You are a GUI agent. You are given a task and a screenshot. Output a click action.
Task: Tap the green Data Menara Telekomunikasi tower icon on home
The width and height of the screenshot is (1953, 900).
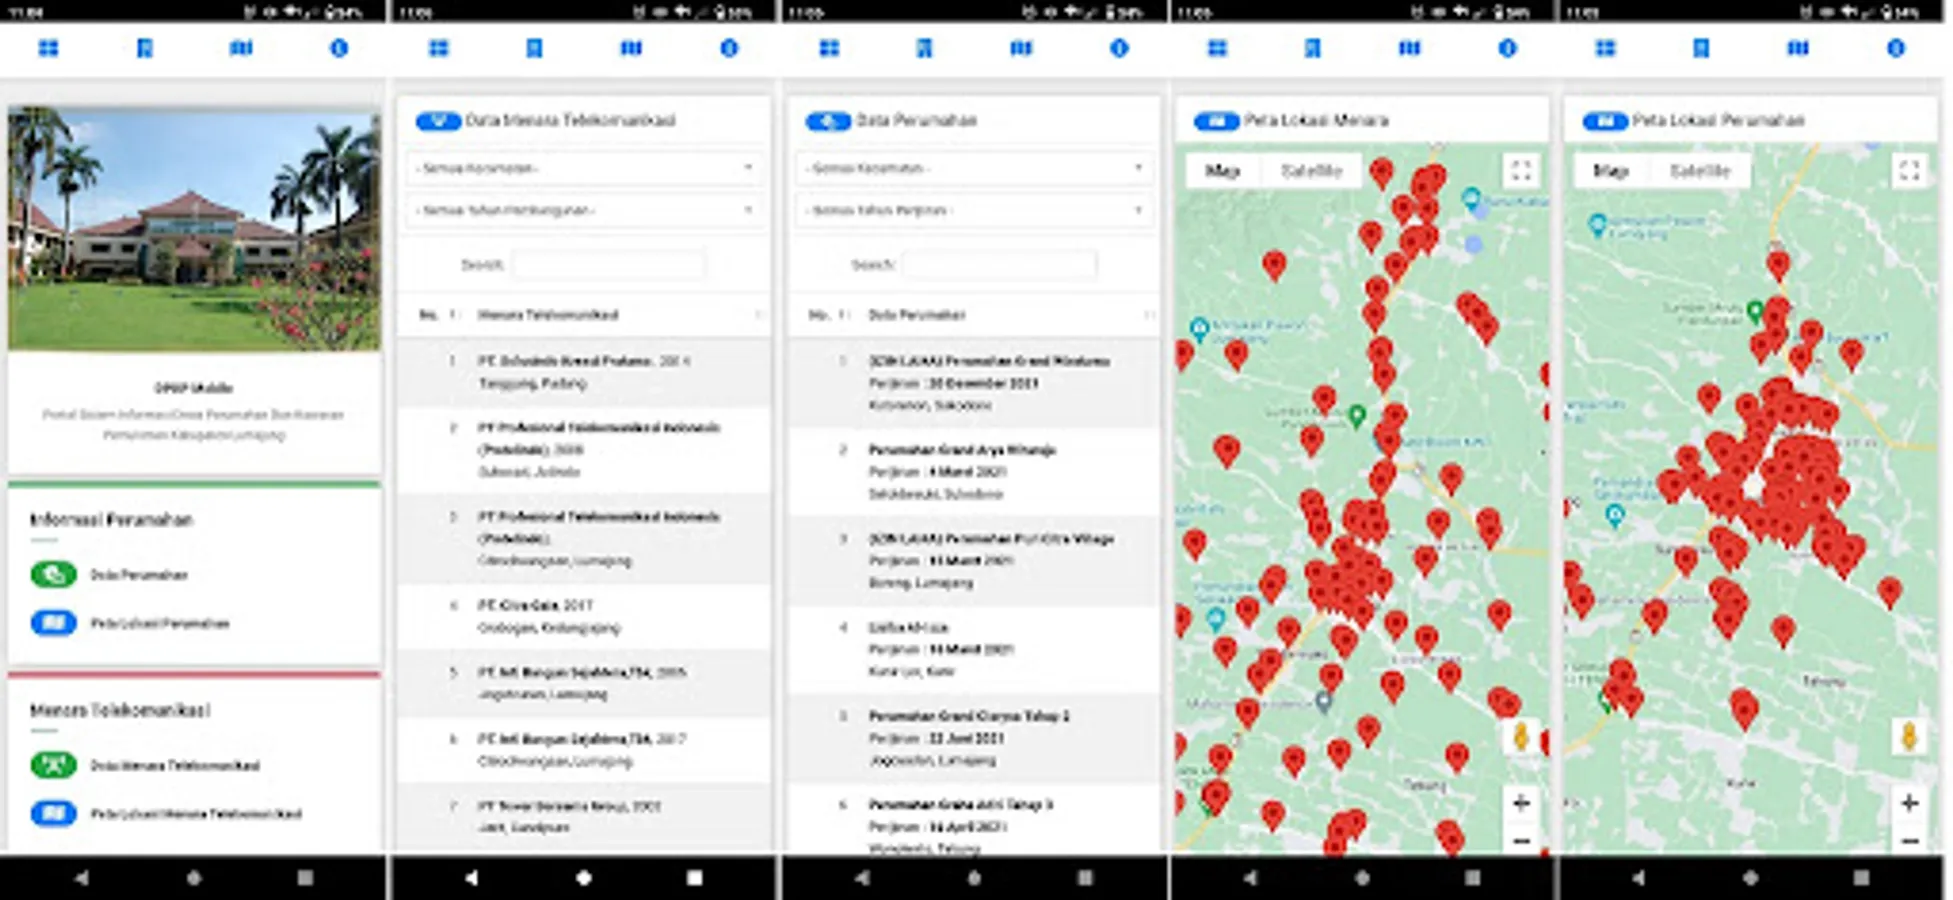click(x=54, y=765)
